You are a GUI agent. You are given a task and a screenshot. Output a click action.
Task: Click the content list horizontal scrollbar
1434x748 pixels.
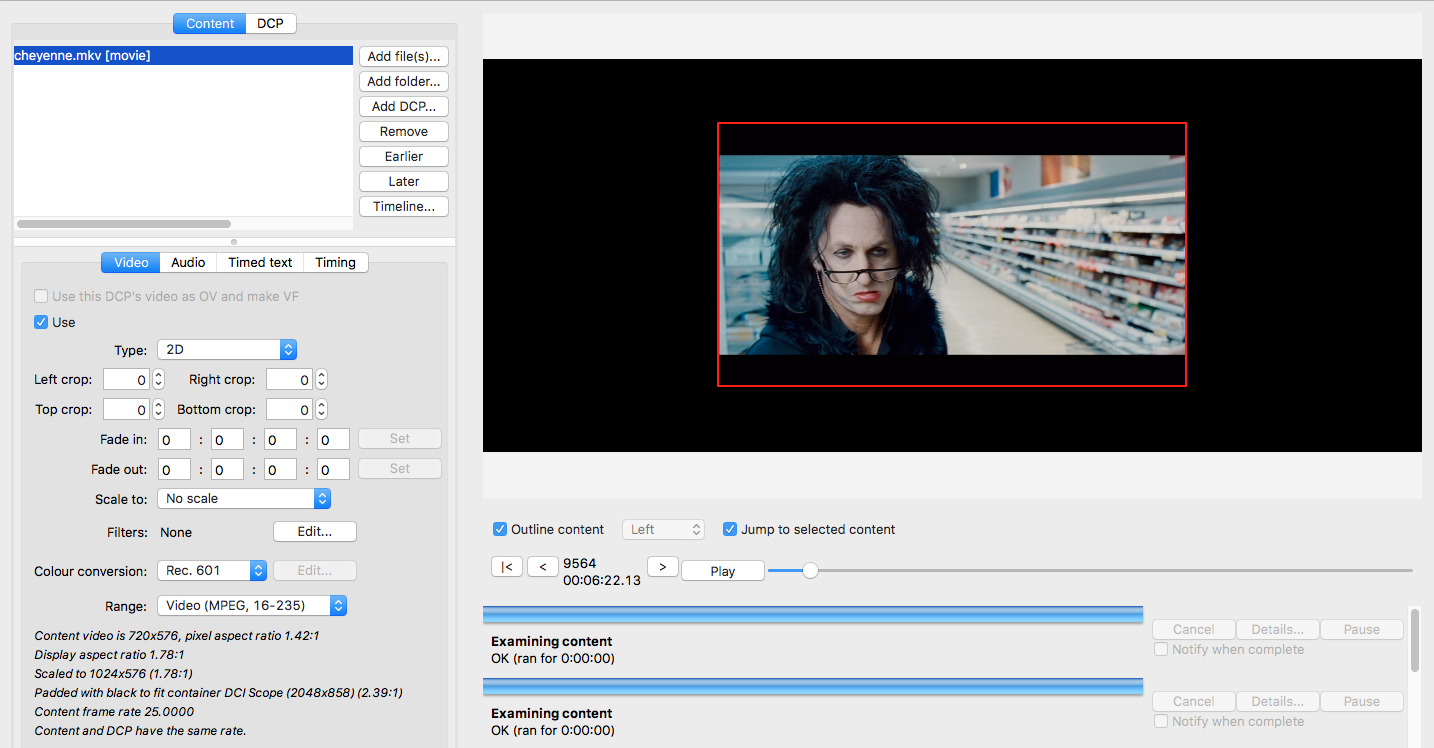[124, 224]
